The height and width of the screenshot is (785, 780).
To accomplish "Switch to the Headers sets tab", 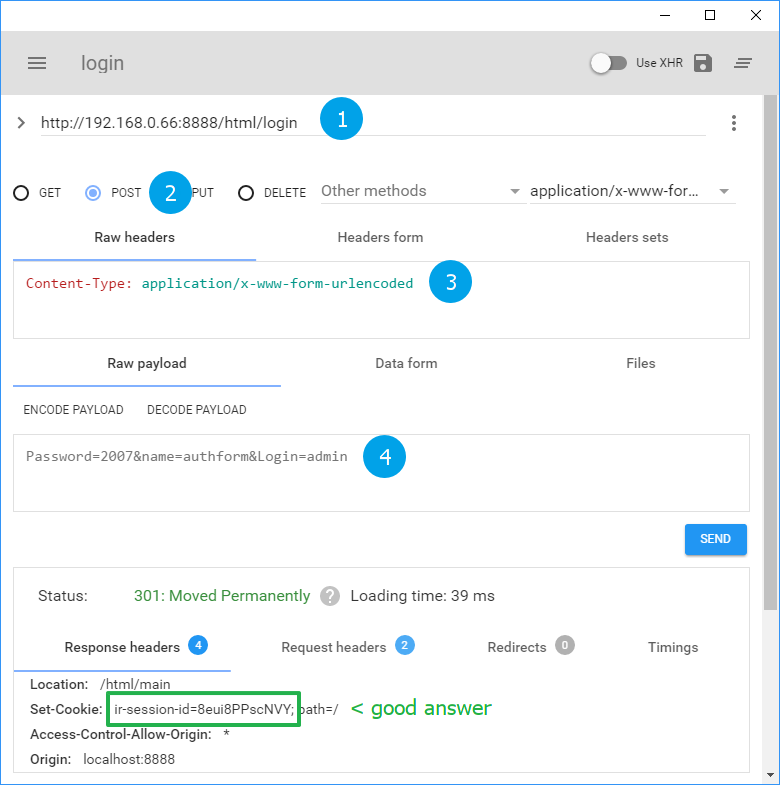I will (627, 237).
